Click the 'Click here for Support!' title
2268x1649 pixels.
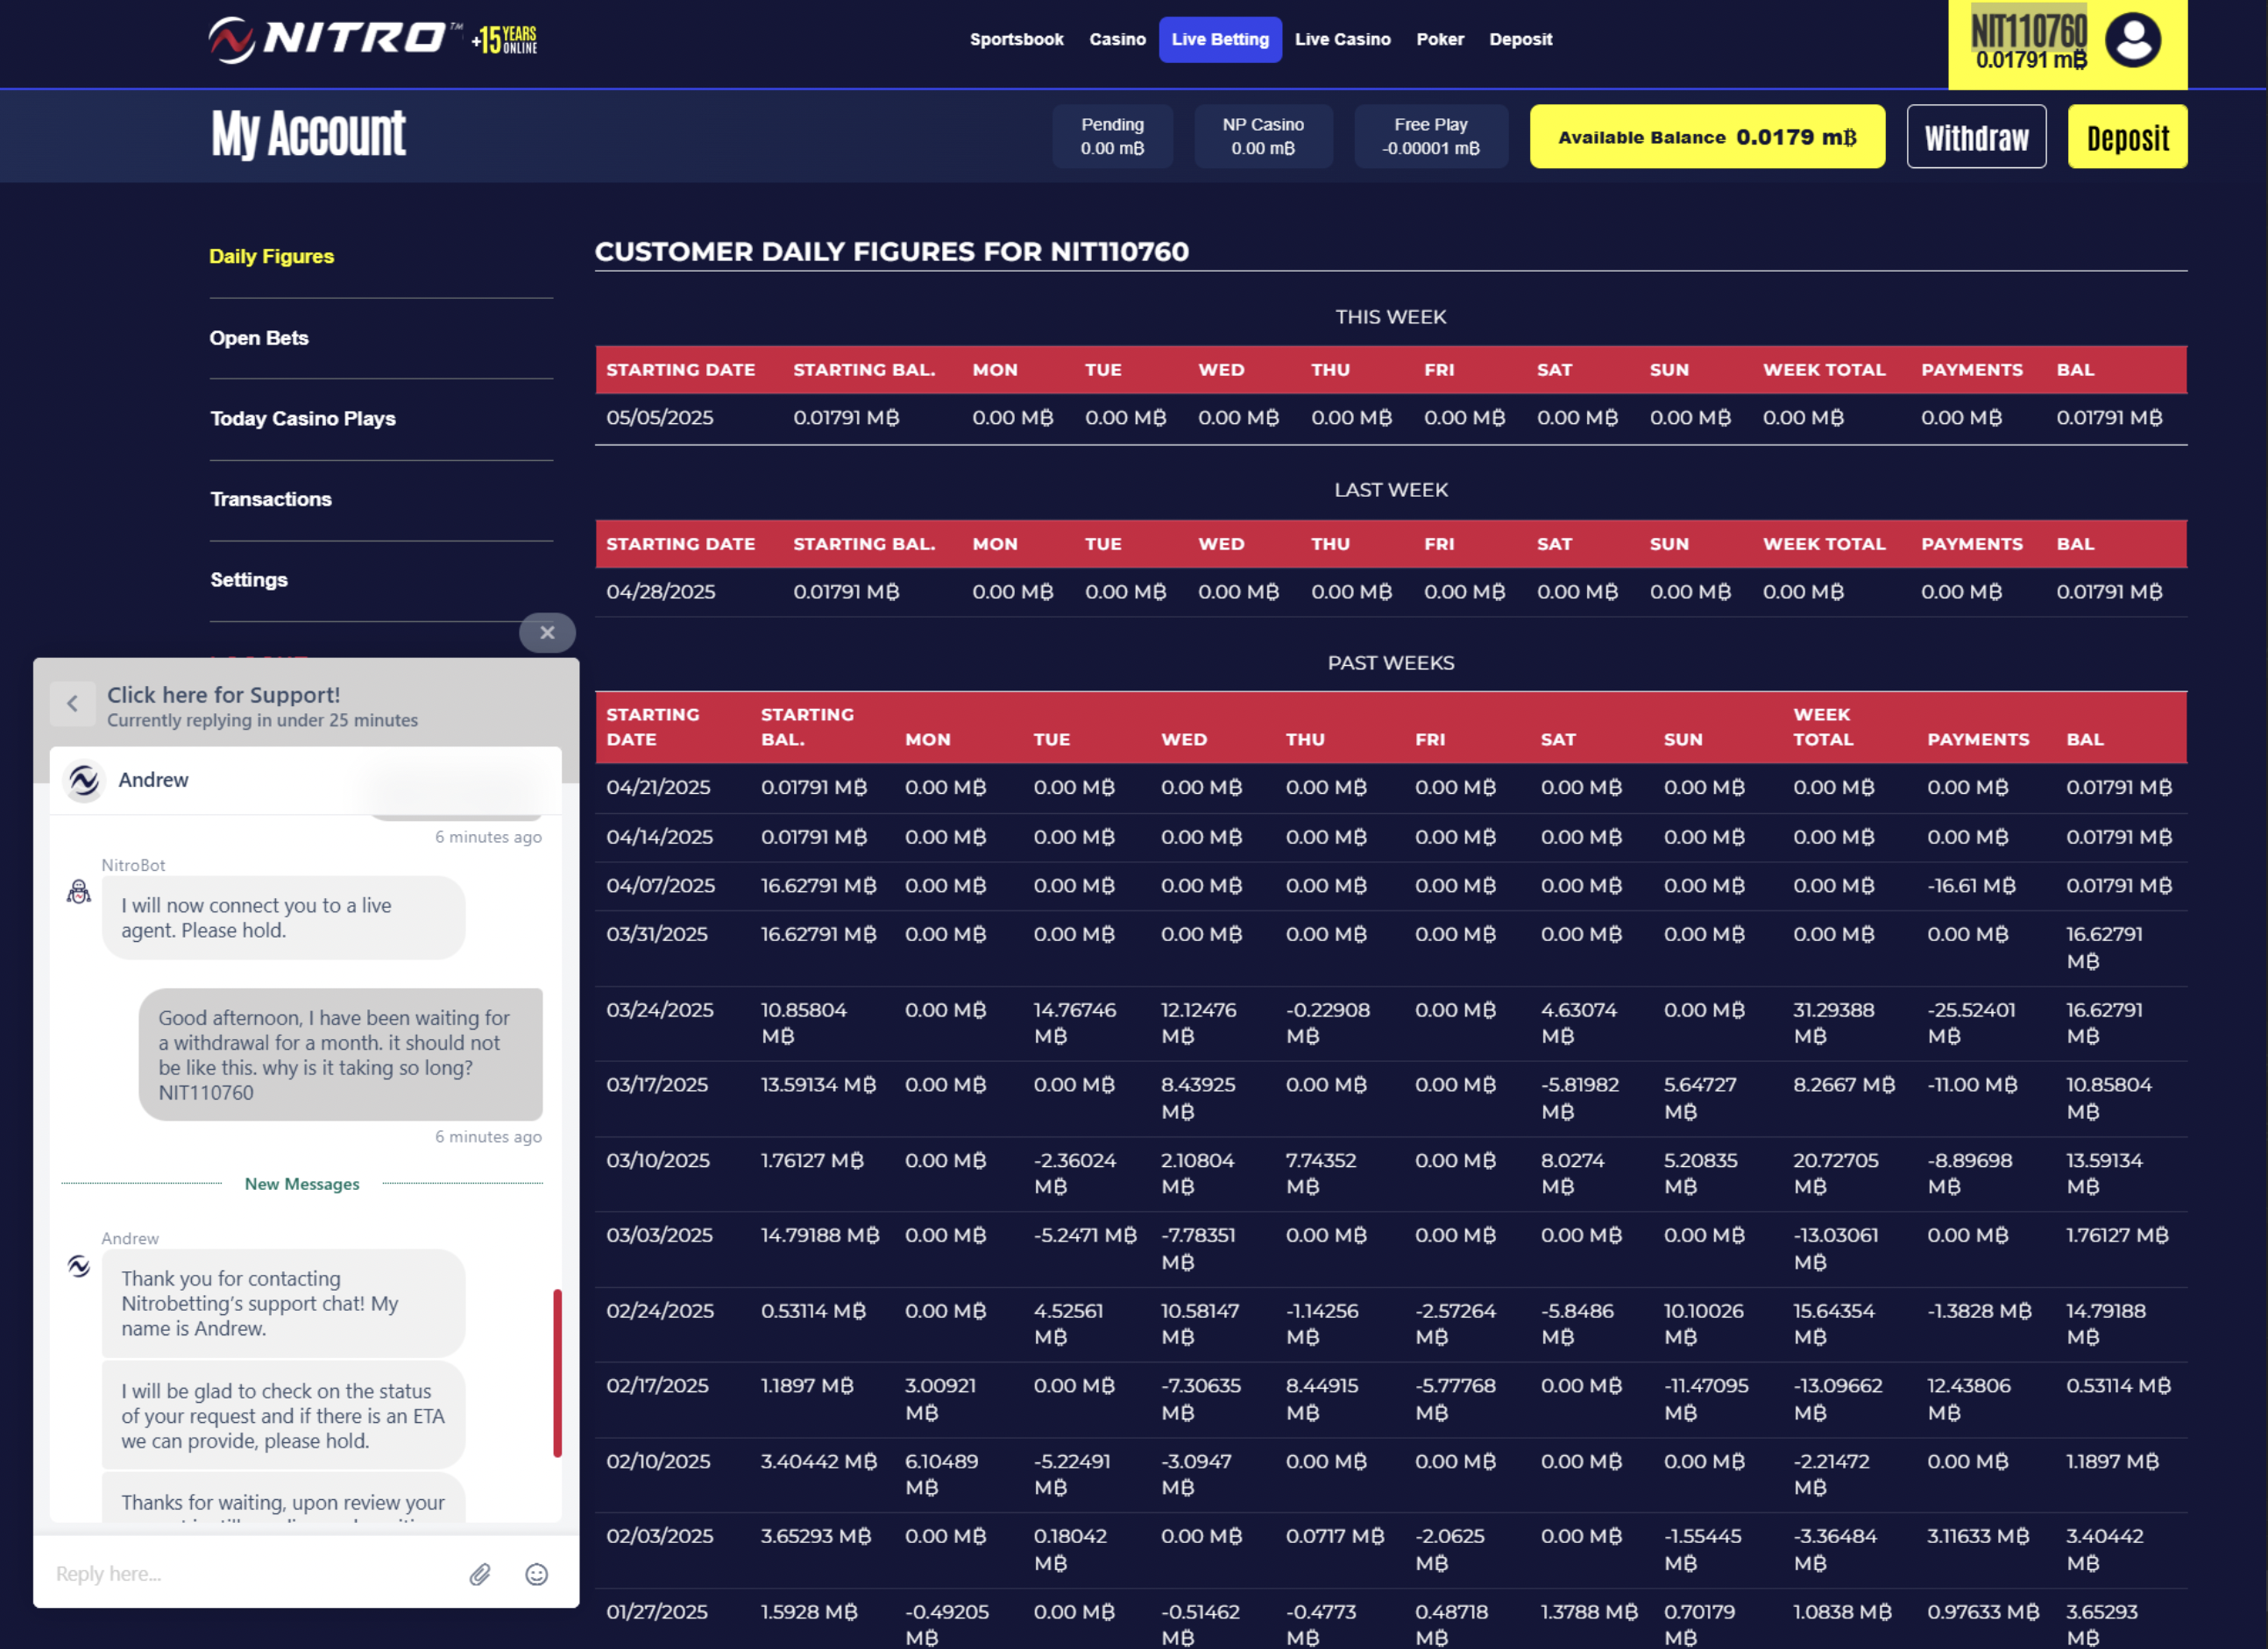pyautogui.click(x=224, y=695)
